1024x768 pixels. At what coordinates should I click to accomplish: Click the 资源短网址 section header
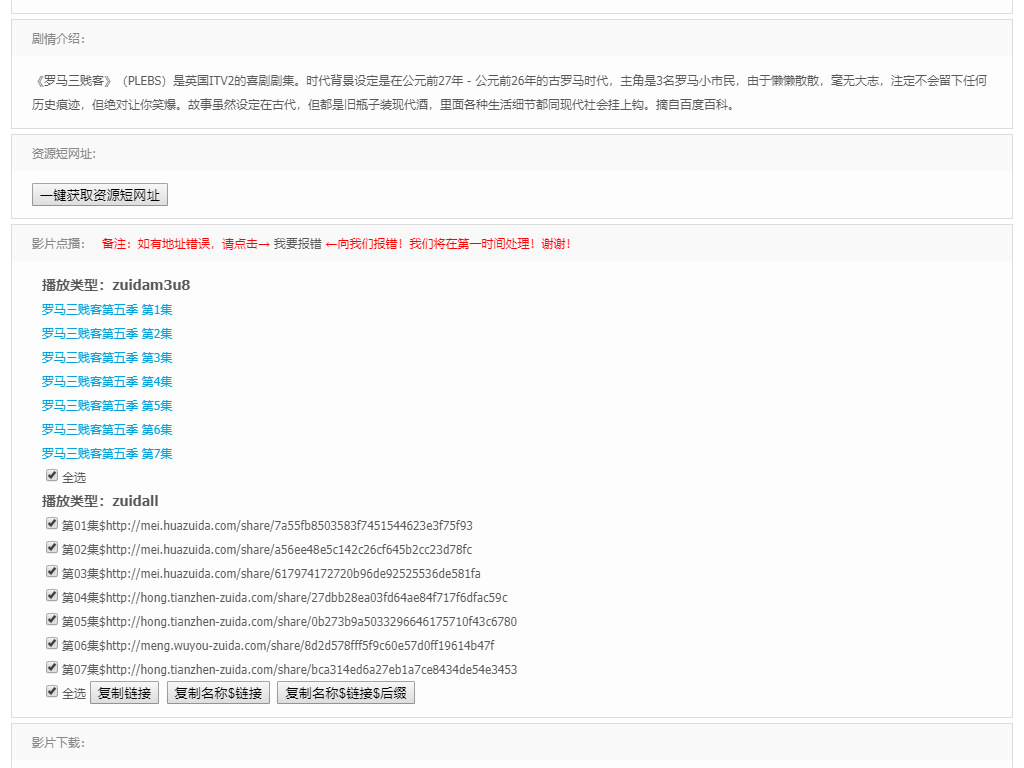point(63,154)
